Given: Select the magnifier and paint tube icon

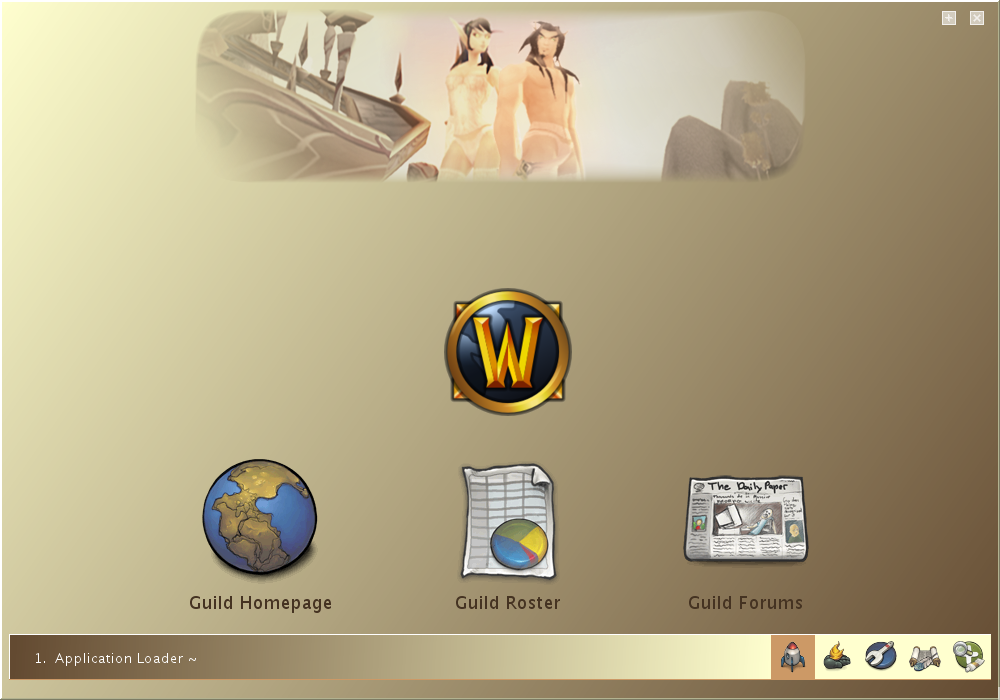Looking at the screenshot, I should 969,657.
